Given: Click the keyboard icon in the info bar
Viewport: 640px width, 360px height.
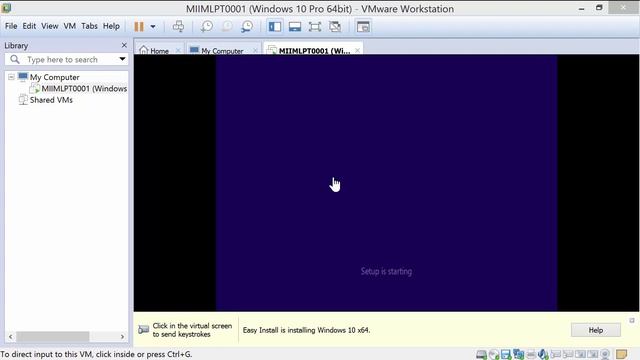Looking at the screenshot, I should click(x=144, y=330).
